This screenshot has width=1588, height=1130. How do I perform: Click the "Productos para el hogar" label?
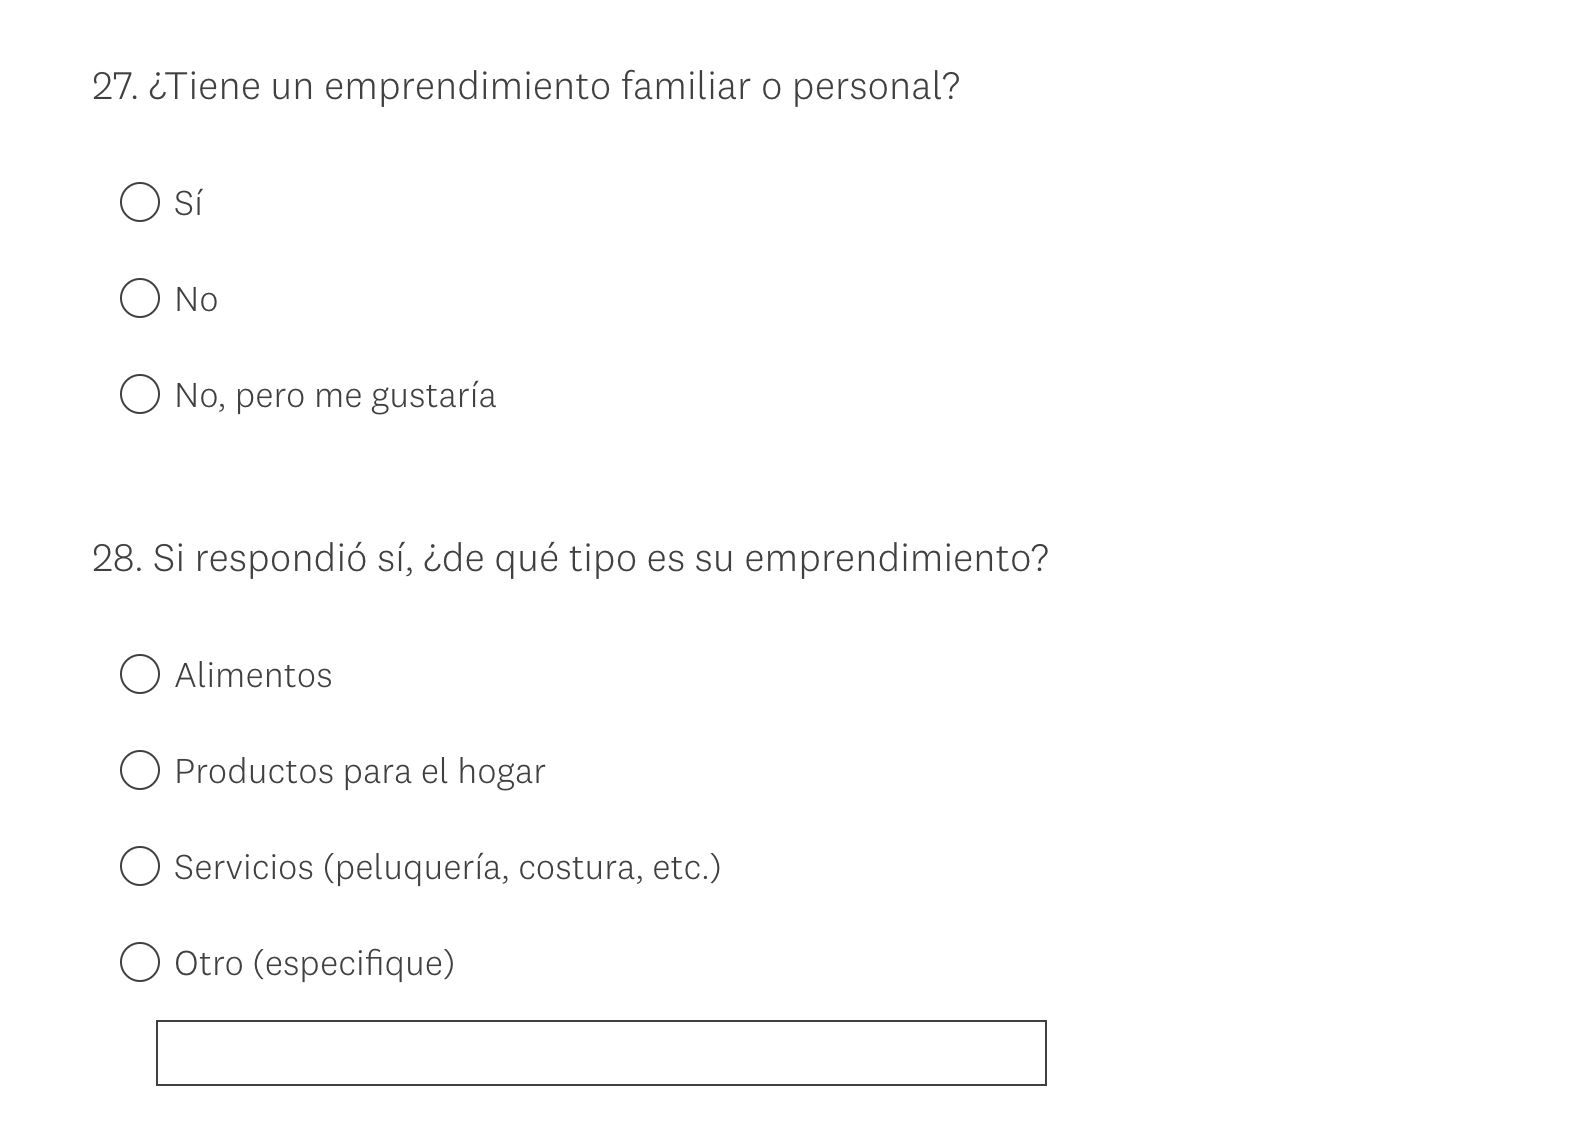(360, 772)
